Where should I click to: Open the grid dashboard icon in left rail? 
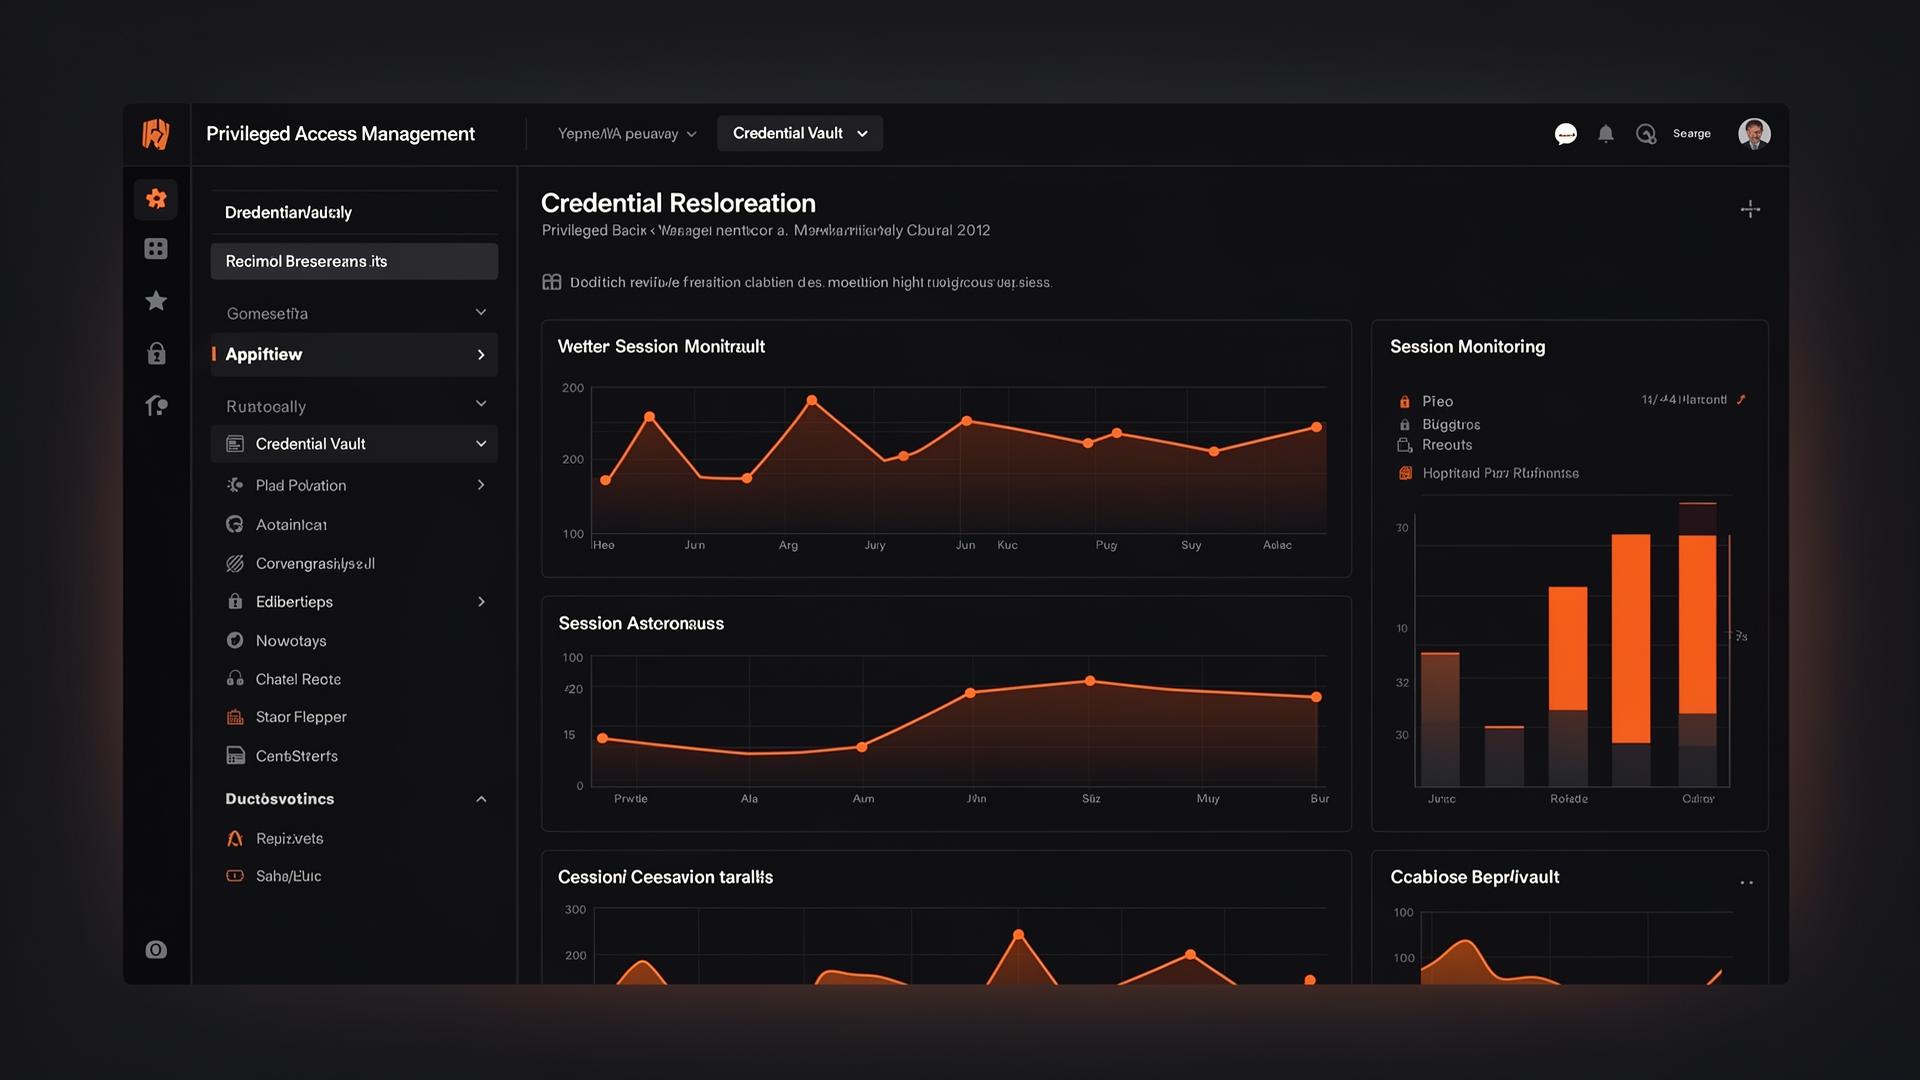(x=156, y=249)
